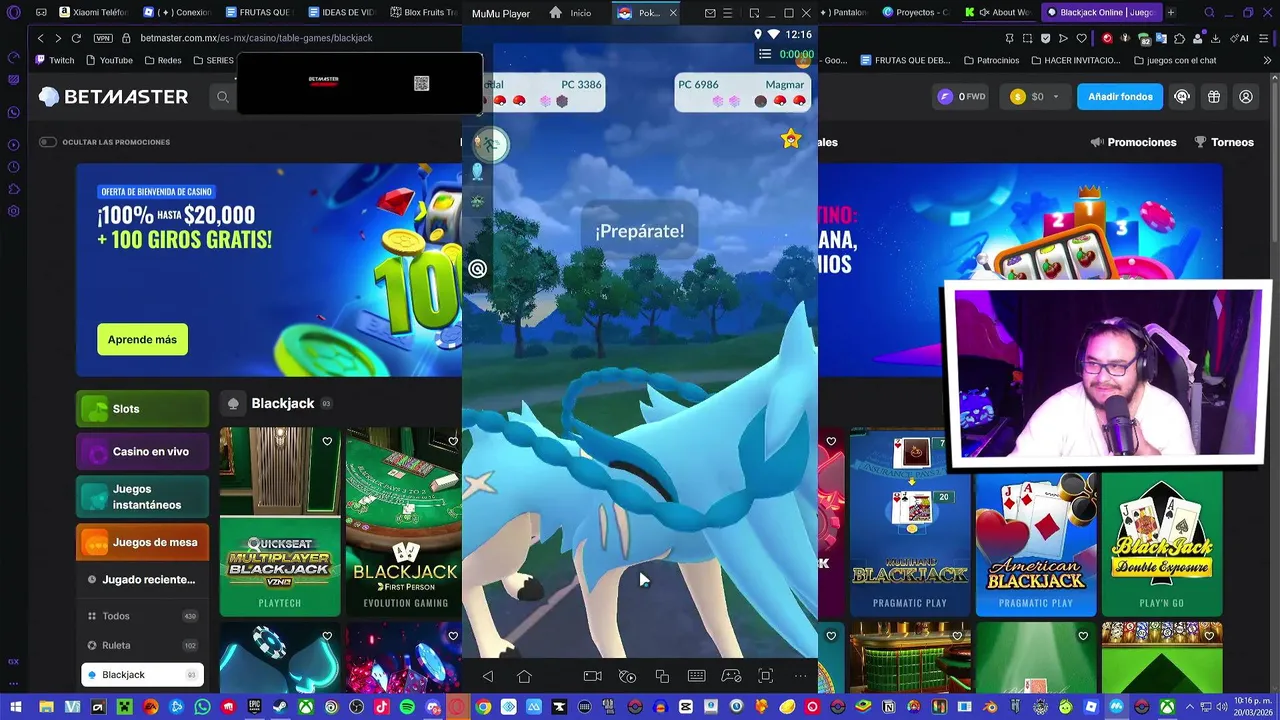The width and height of the screenshot is (1280, 720).
Task: Click the 0:00:00 timer menu in MuMu
Action: (x=786, y=54)
